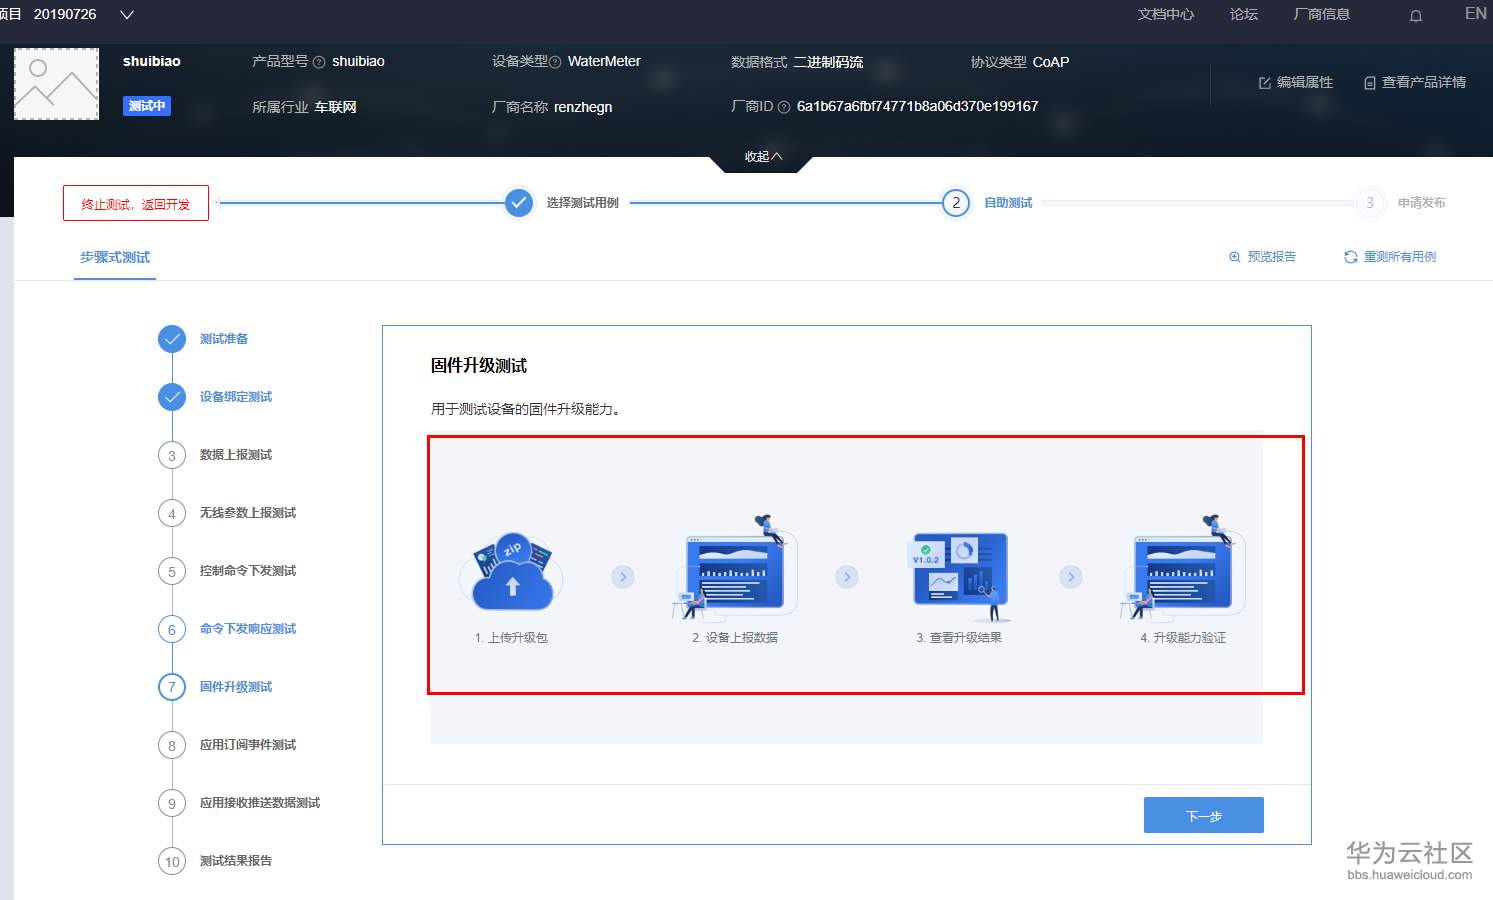The width and height of the screenshot is (1493, 900).
Task: Click the help icon beside 厂商ID
Action: (784, 107)
